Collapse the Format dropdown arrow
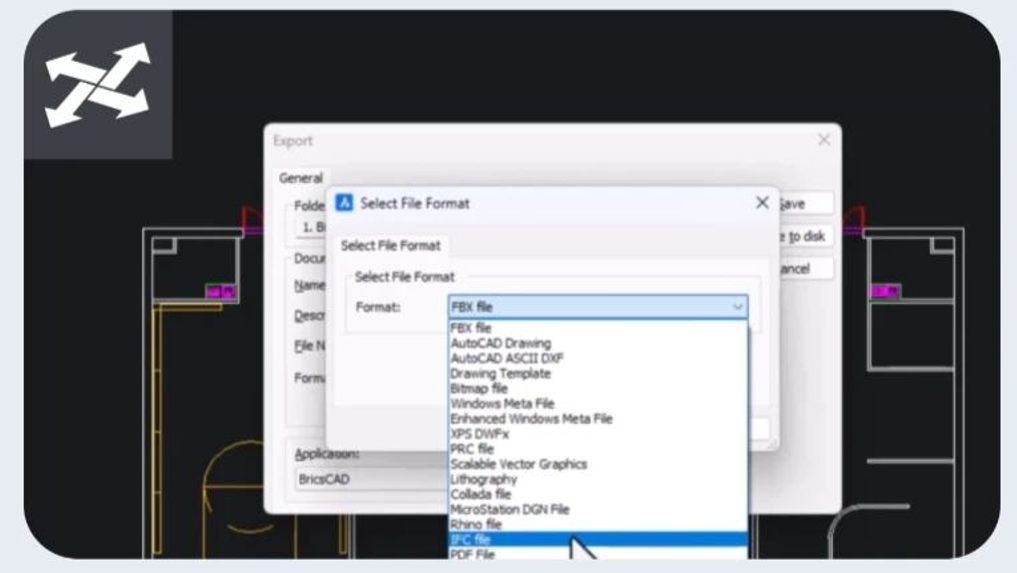This screenshot has height=573, width=1017. point(737,307)
